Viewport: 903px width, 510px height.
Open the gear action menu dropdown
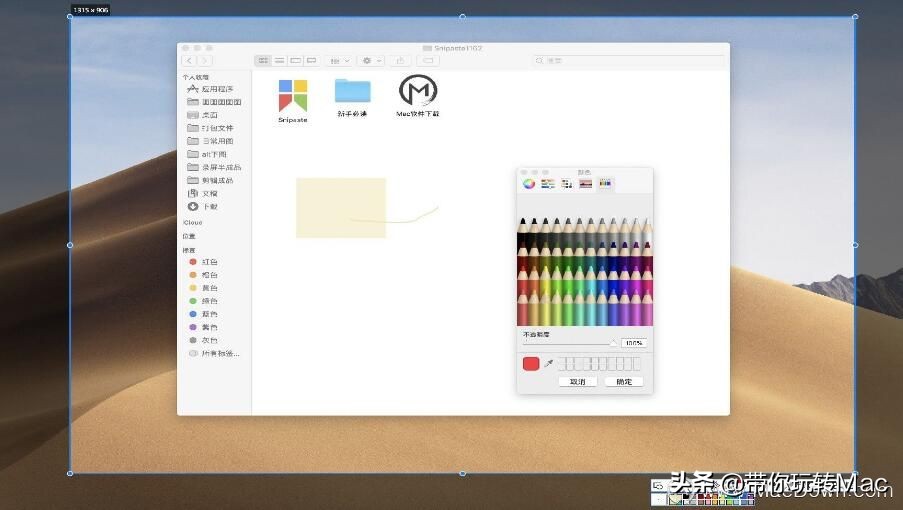tap(371, 60)
